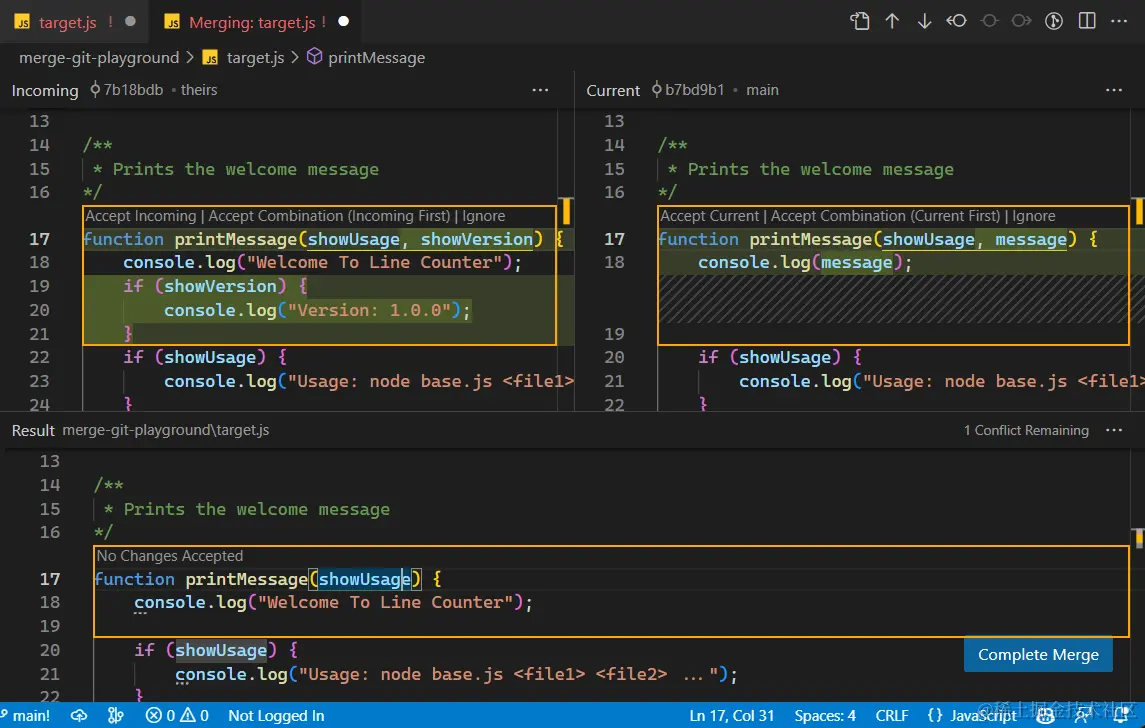Ignore the current change
1145x728 pixels.
1035,216
